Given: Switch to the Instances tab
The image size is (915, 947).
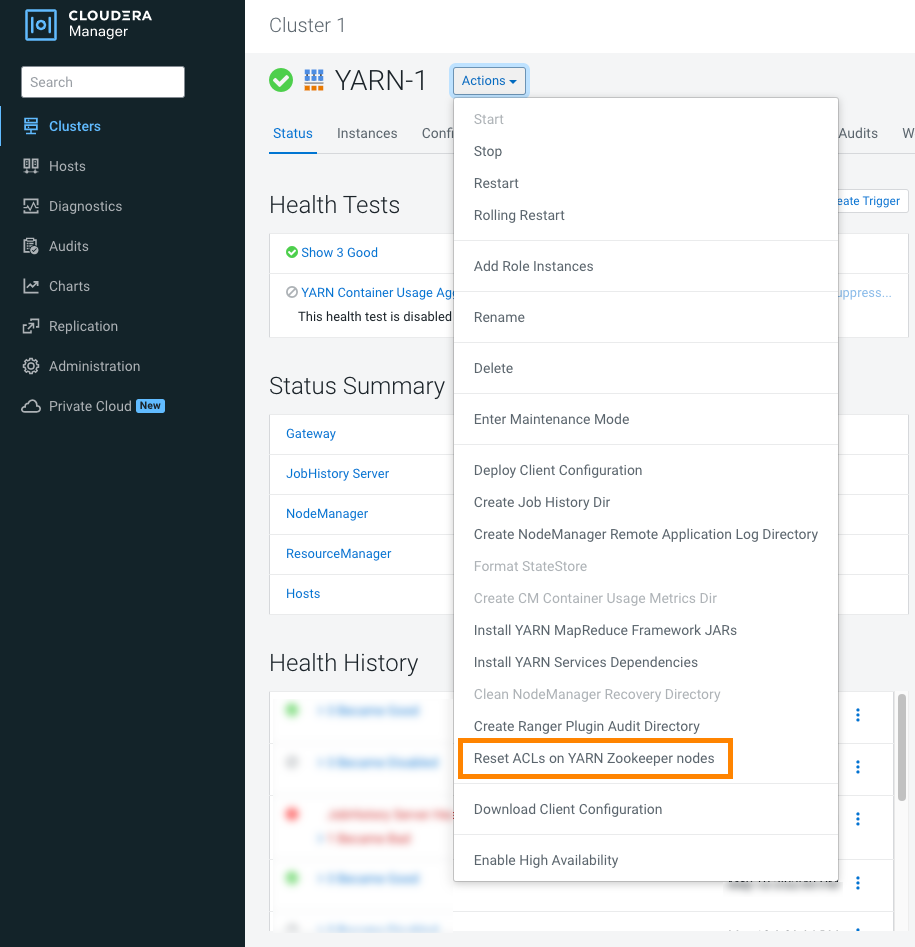Looking at the screenshot, I should 367,133.
